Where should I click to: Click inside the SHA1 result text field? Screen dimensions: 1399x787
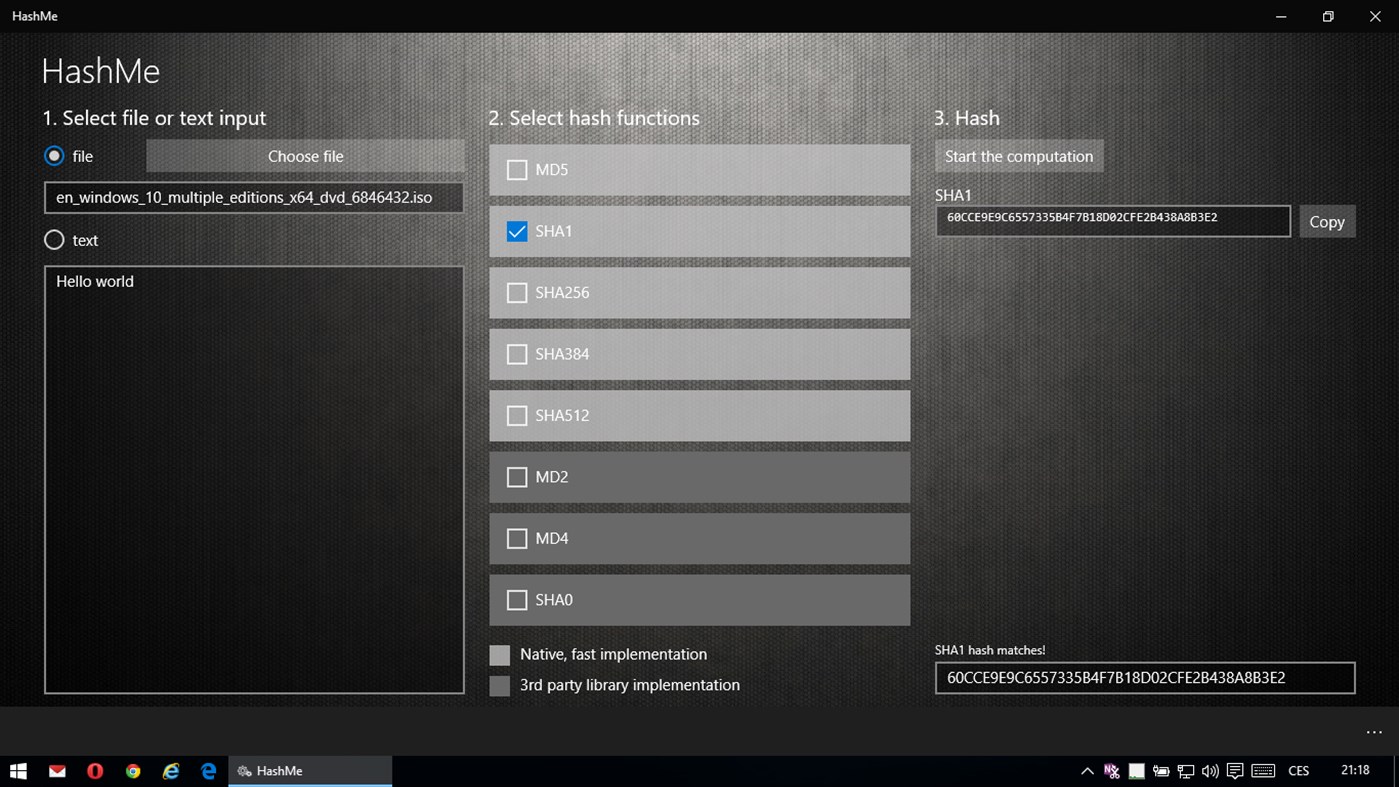[1112, 221]
